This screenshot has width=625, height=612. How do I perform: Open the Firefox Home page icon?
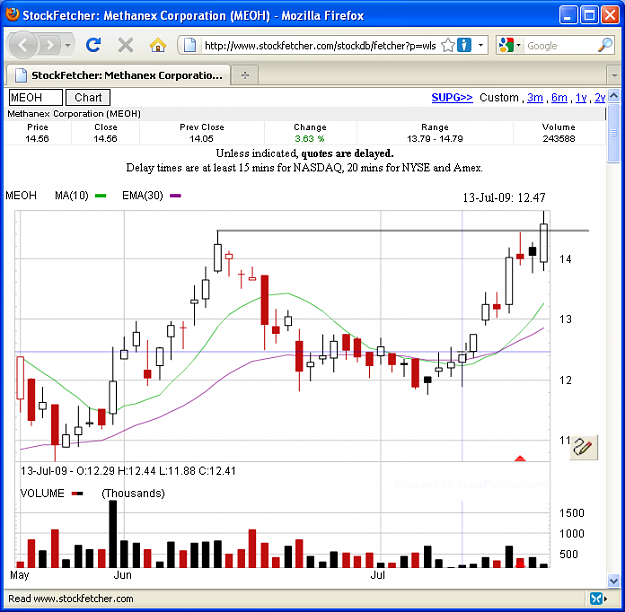pyautogui.click(x=158, y=45)
